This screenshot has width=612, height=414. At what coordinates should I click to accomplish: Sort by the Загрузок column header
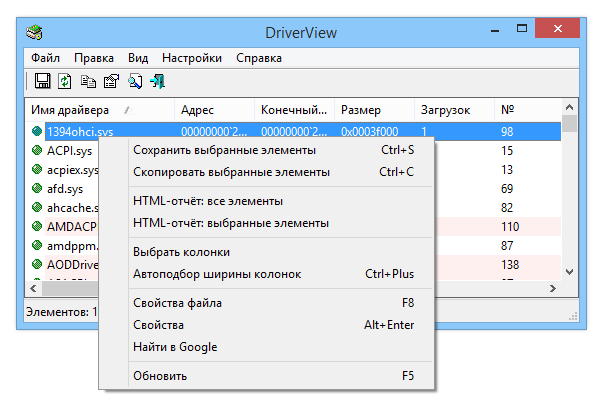(446, 109)
